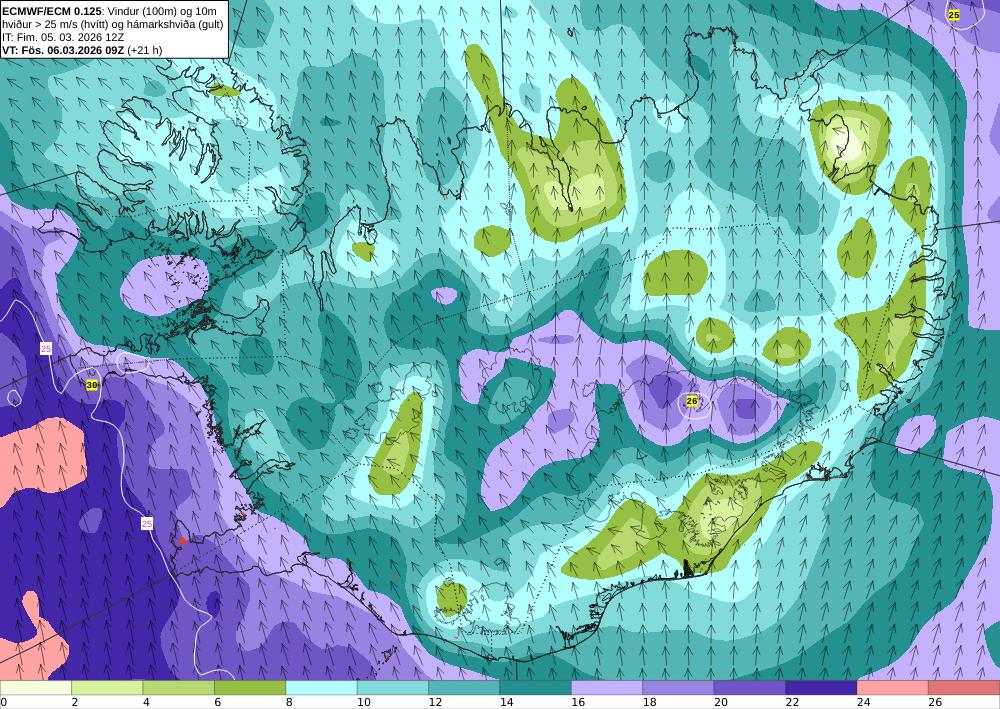Click the legend scale number '26'
The width and height of the screenshot is (1000, 709).
[x=935, y=702]
